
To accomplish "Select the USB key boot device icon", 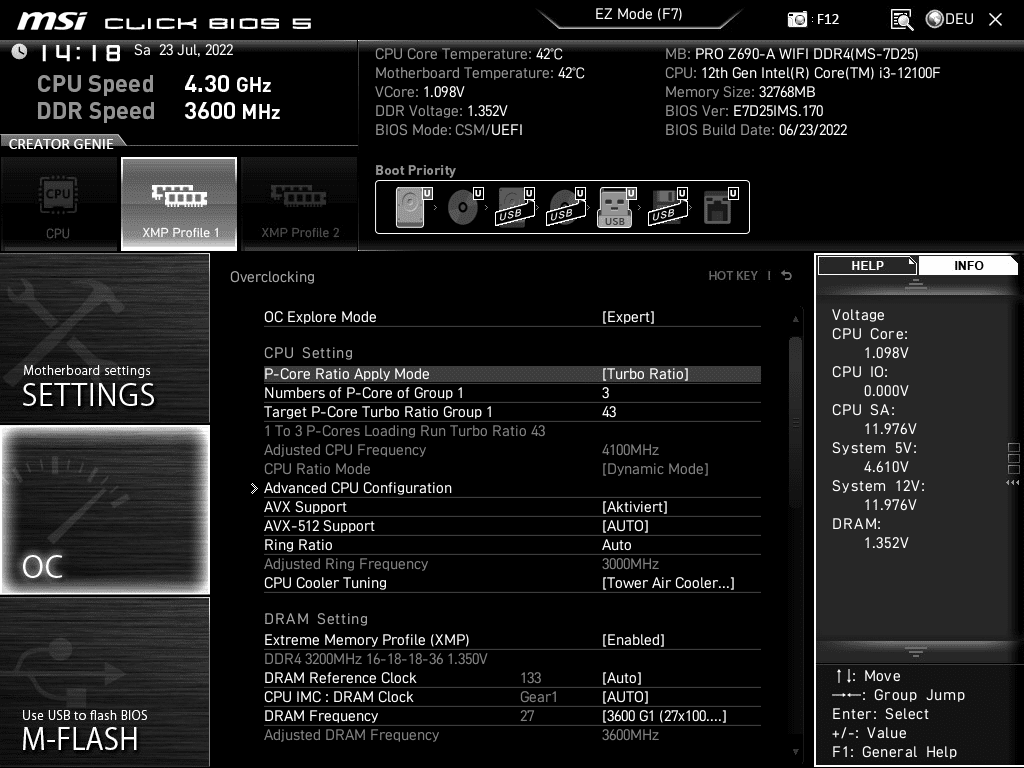I will coord(616,207).
